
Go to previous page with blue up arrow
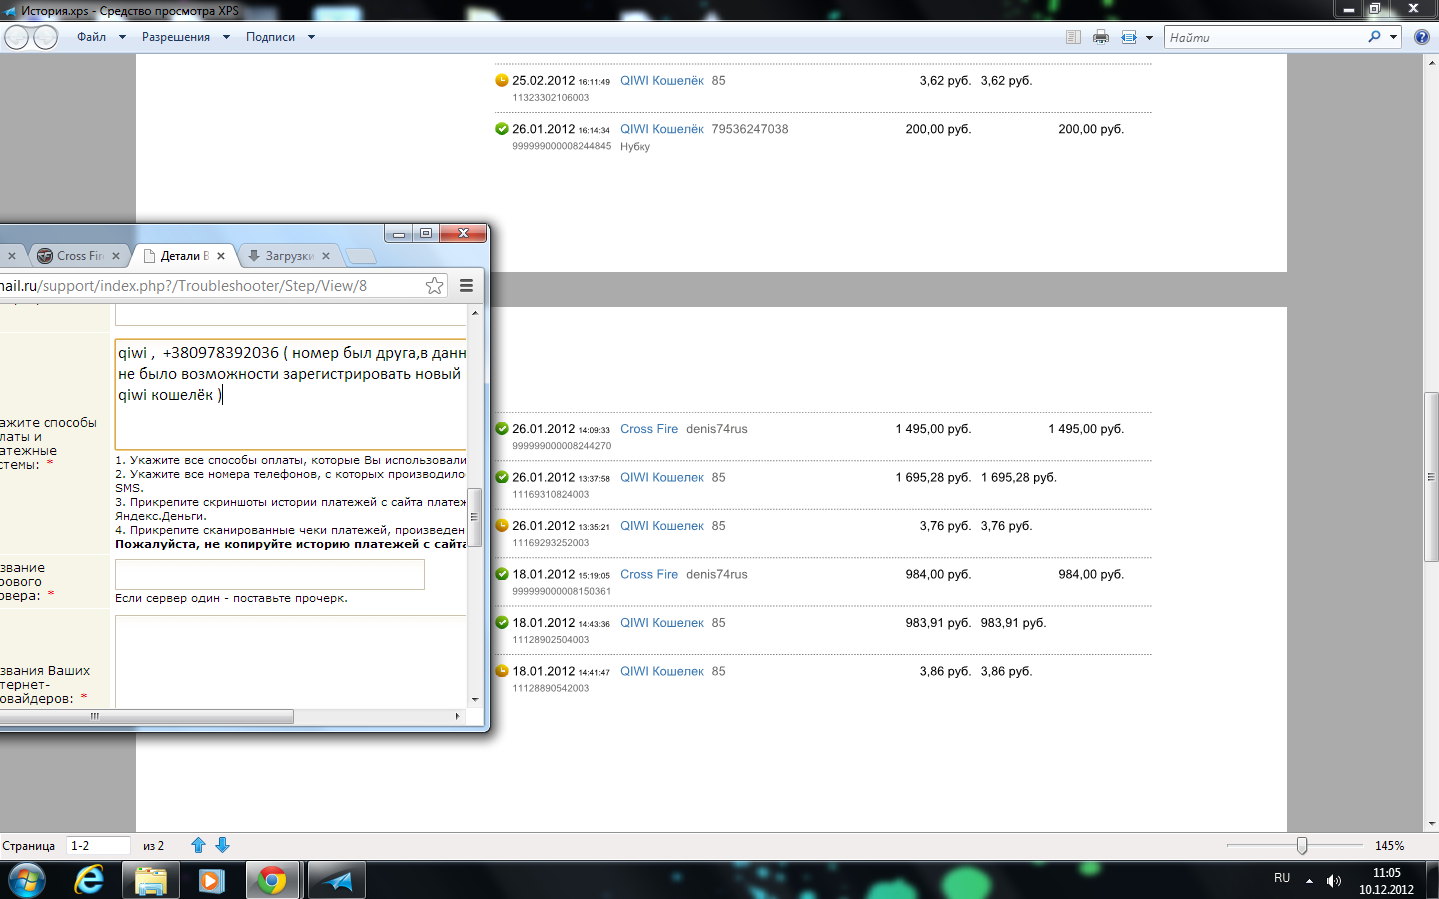198,845
